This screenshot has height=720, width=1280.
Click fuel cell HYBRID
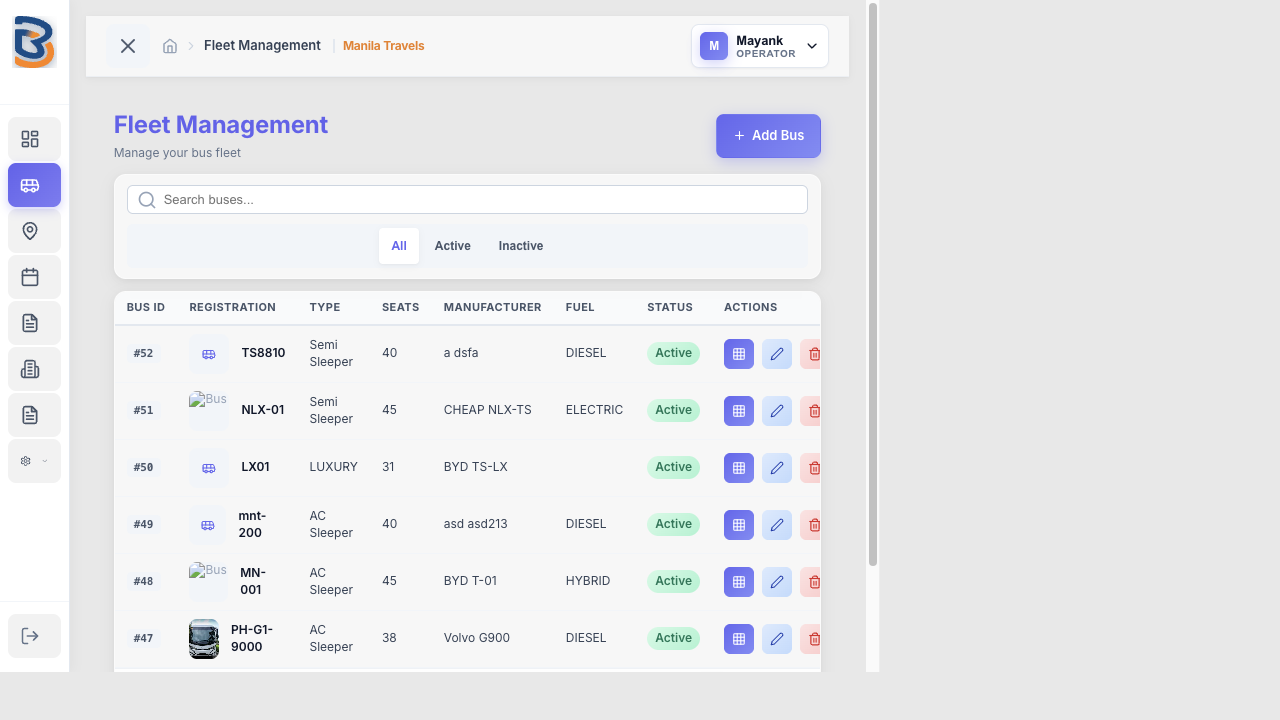(x=588, y=581)
